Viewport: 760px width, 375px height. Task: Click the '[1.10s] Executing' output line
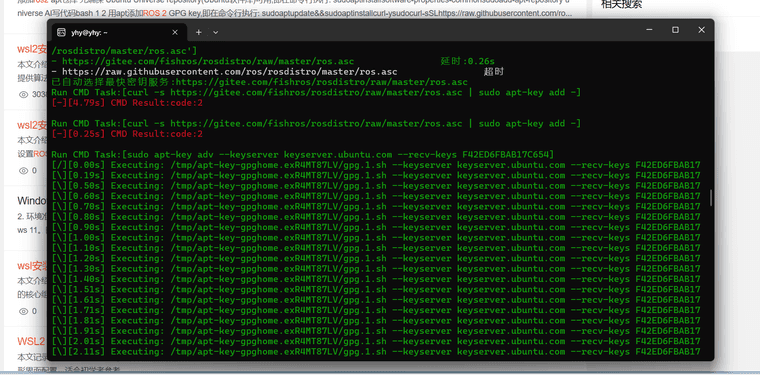[x=376, y=248]
